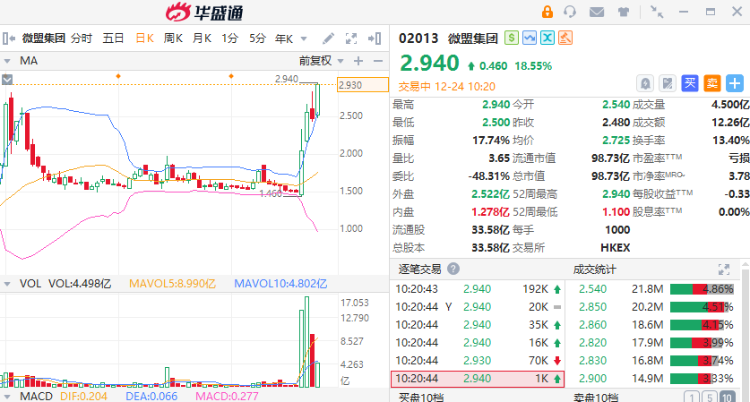Screen dimensions: 750x402
Task: Select the highlighted 10:20:44 1K trade row
Action: [x=478, y=379]
